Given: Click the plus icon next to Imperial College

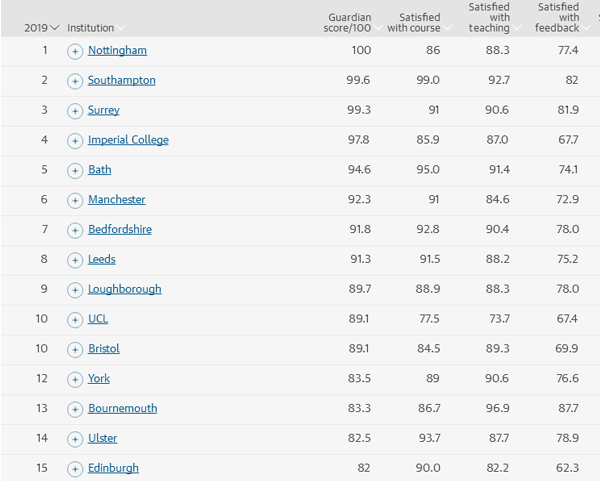Looking at the screenshot, I should click(75, 141).
